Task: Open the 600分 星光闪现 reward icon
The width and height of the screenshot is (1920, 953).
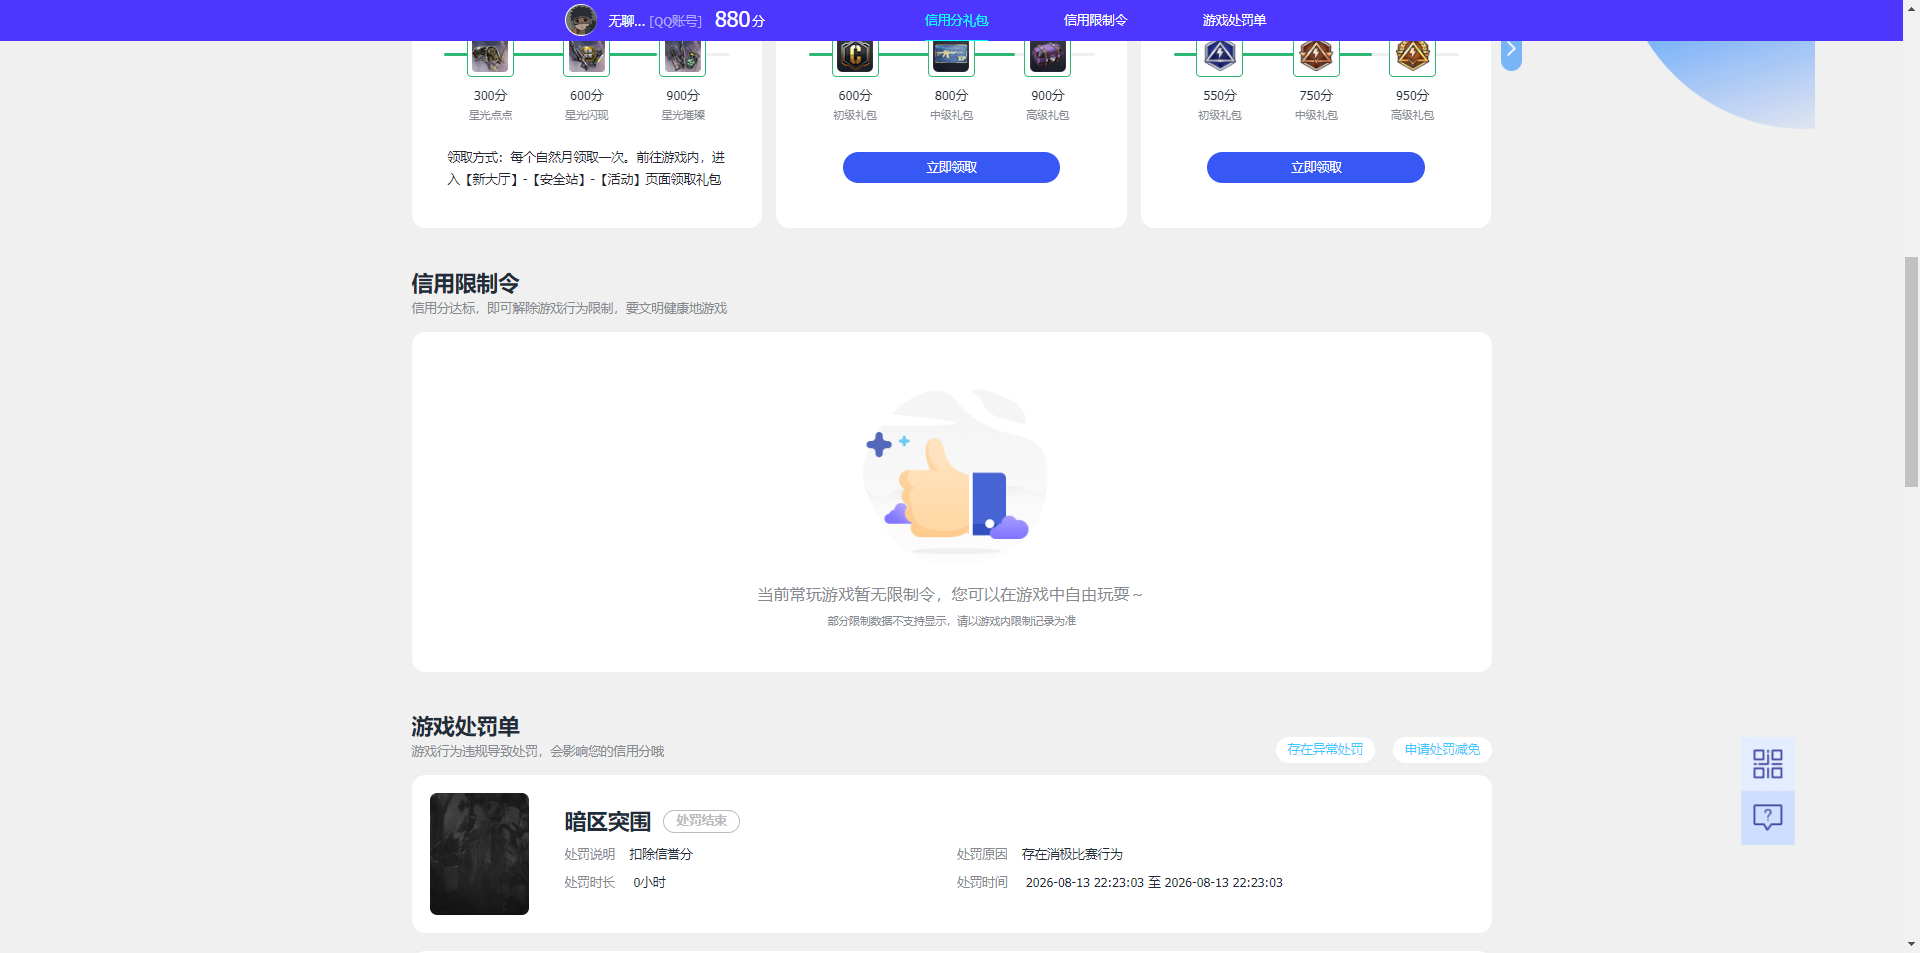Action: tap(586, 57)
